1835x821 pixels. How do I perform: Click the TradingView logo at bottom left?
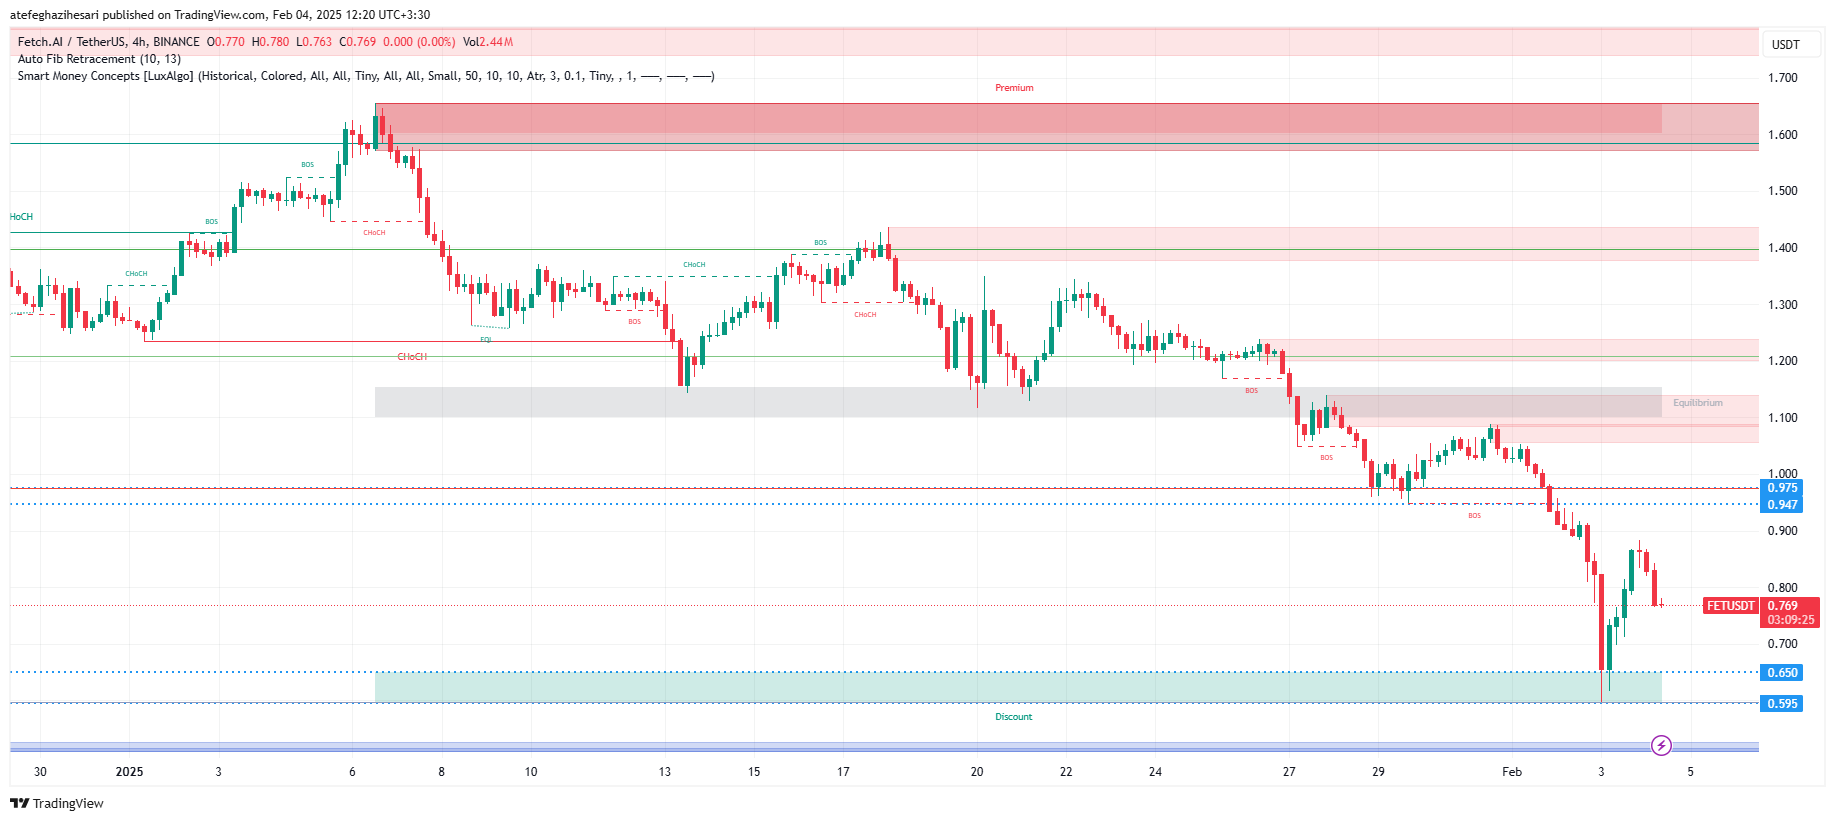coord(57,803)
